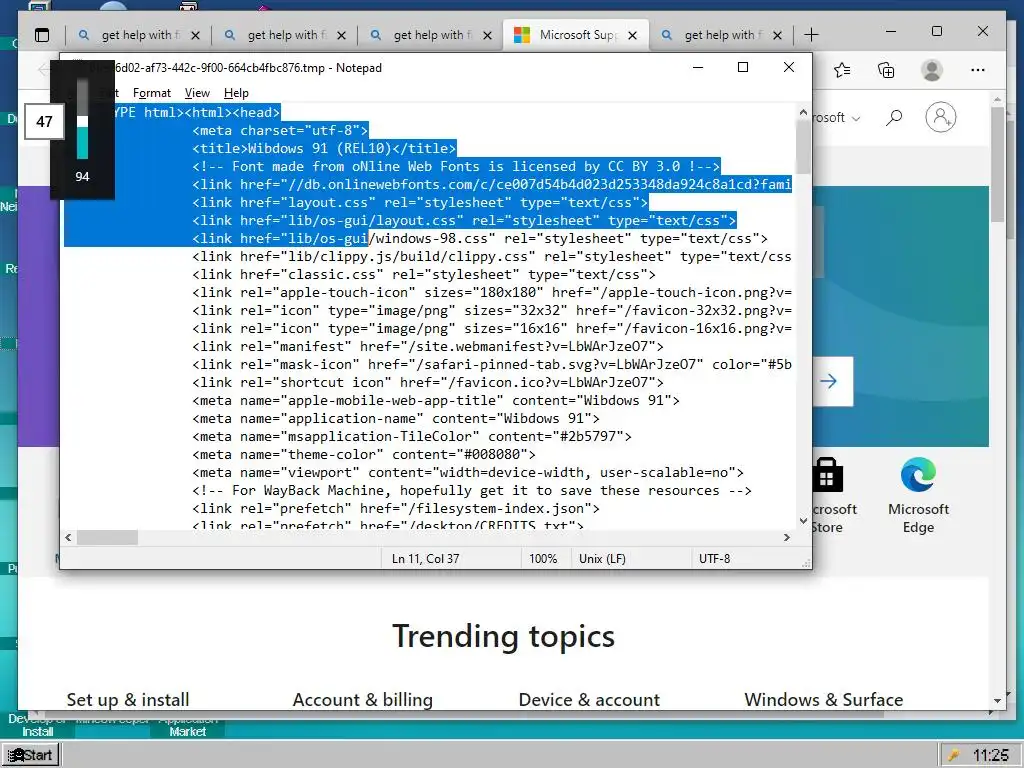
Task: Click the '<title>Wibdows 91 (REL10)</title>' line
Action: click(325, 148)
